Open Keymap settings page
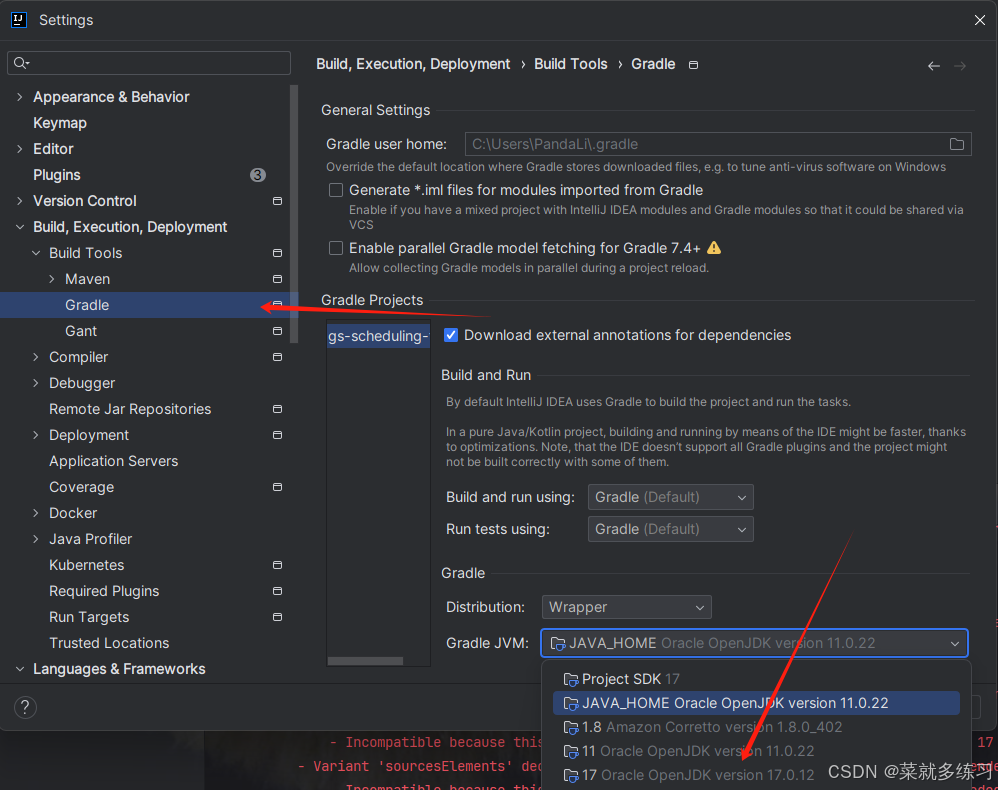 (60, 123)
